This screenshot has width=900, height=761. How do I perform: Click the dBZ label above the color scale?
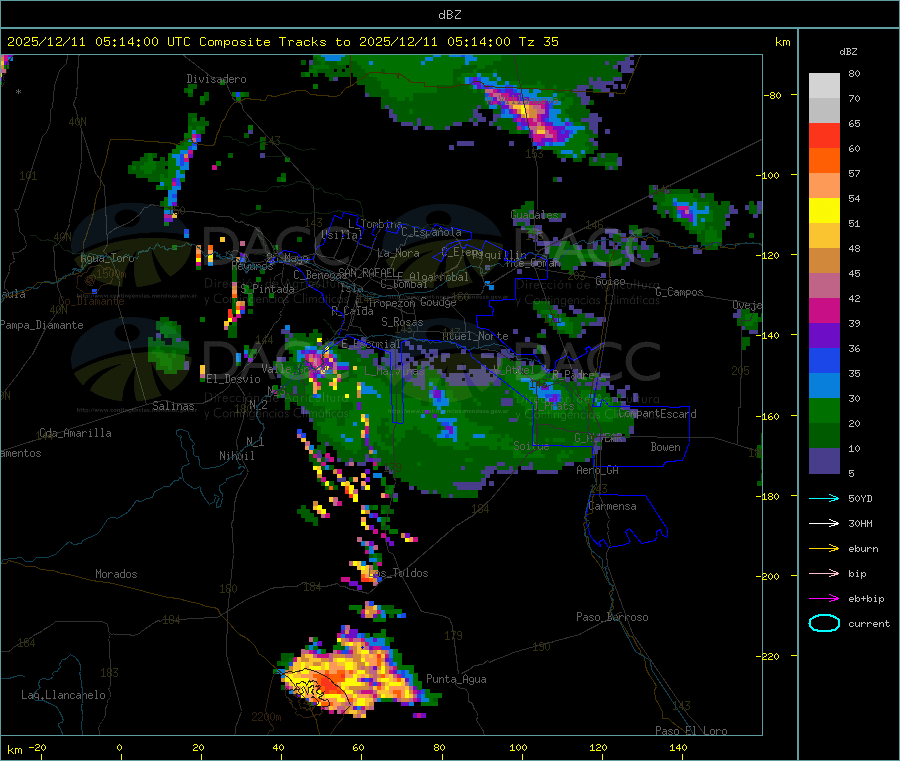click(848, 52)
